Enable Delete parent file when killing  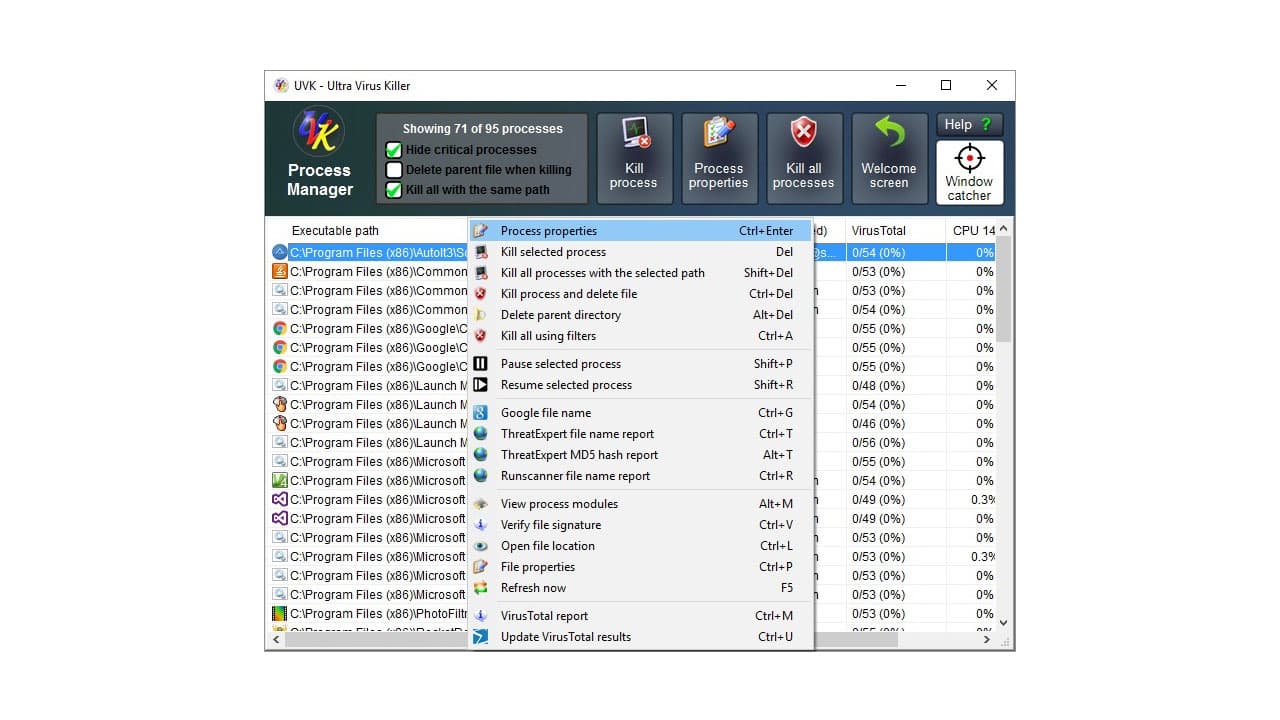point(394,169)
